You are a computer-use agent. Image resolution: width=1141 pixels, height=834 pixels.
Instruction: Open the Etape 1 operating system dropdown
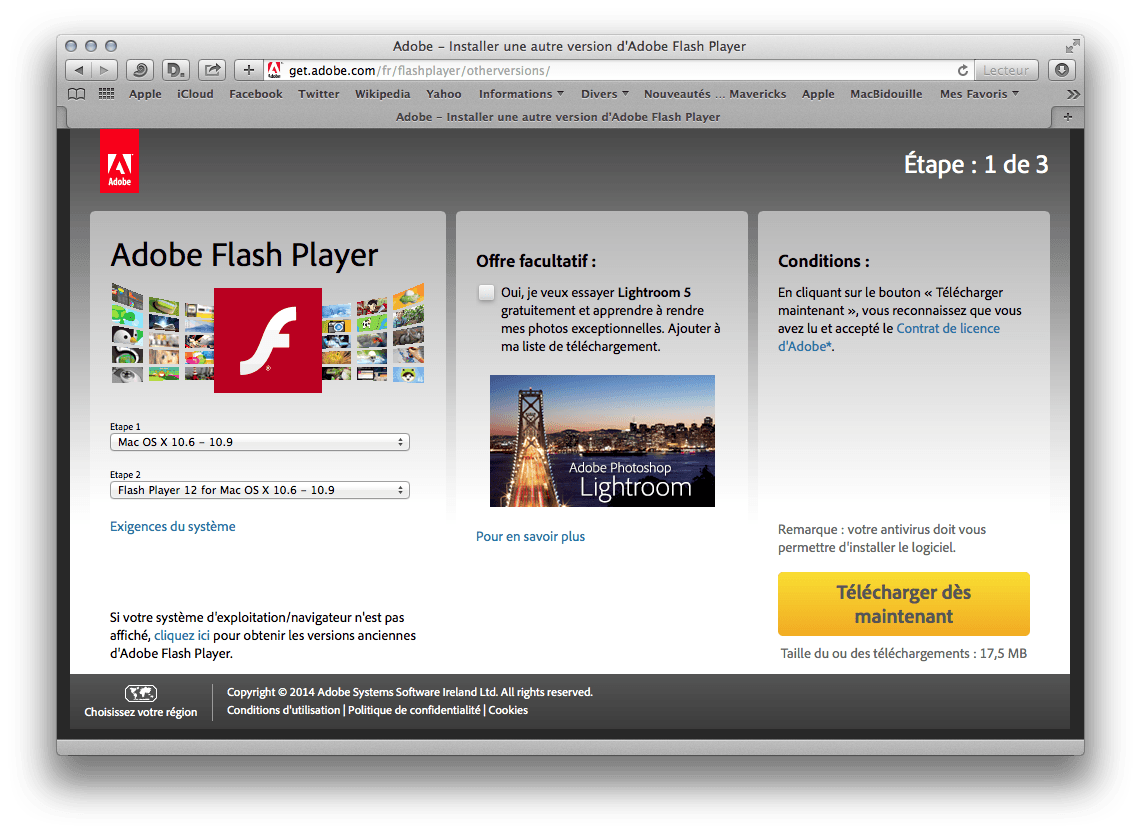coord(259,442)
